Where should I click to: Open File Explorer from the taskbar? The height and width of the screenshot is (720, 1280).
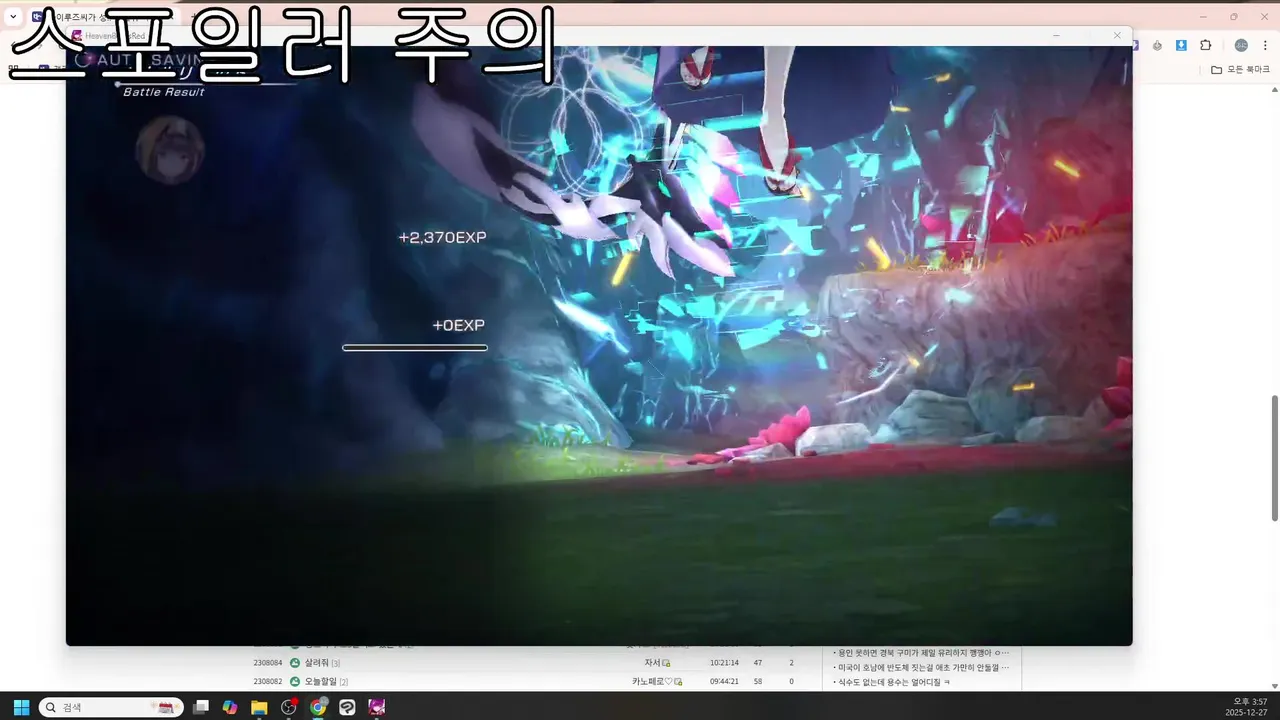coord(259,707)
